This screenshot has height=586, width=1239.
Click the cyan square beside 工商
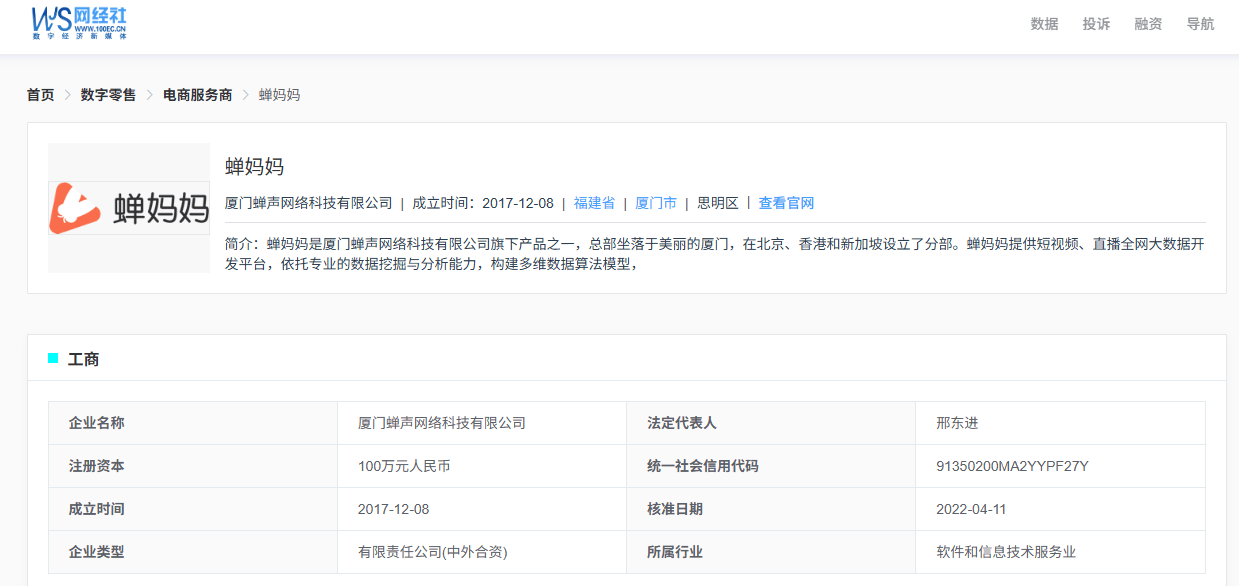pos(53,359)
